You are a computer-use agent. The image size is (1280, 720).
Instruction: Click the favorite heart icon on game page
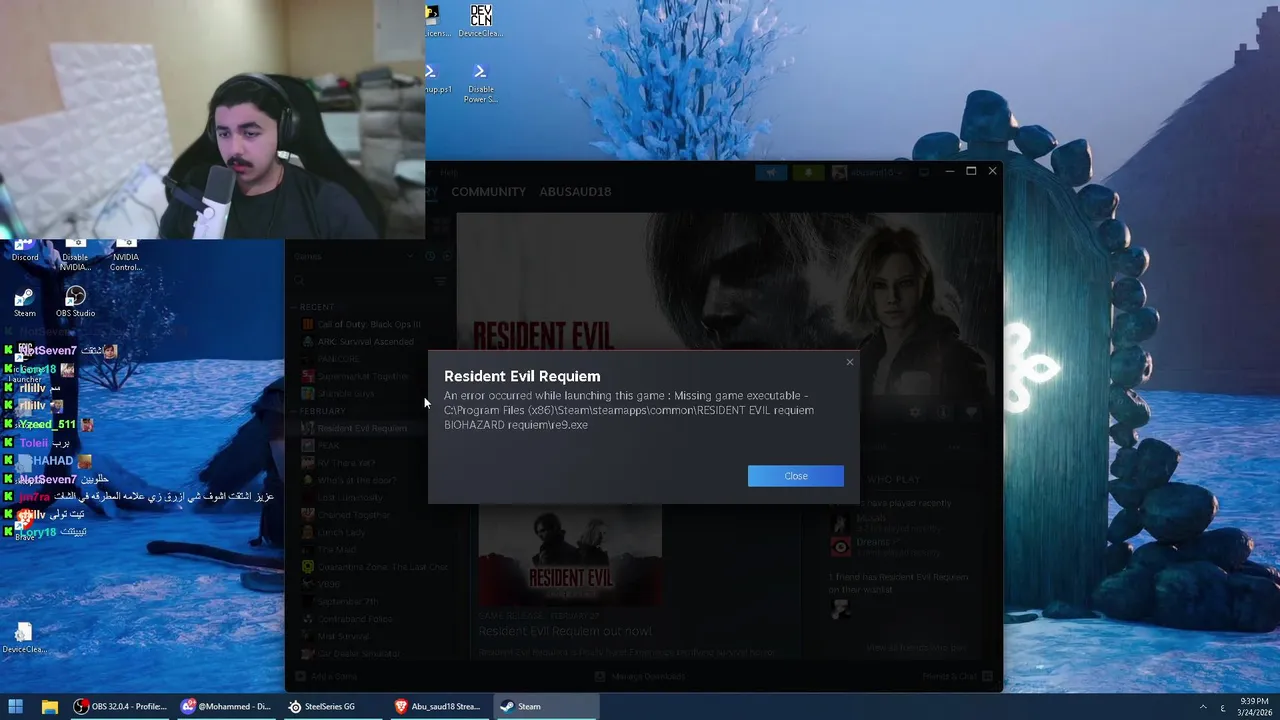point(970,412)
